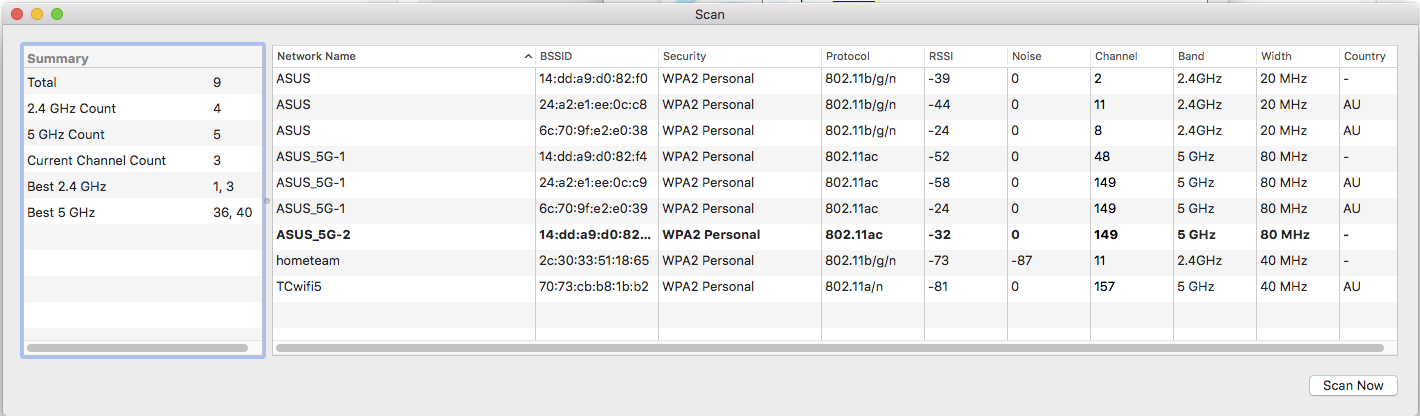Sort by Network Name column header
This screenshot has width=1420, height=416.
tap(316, 56)
